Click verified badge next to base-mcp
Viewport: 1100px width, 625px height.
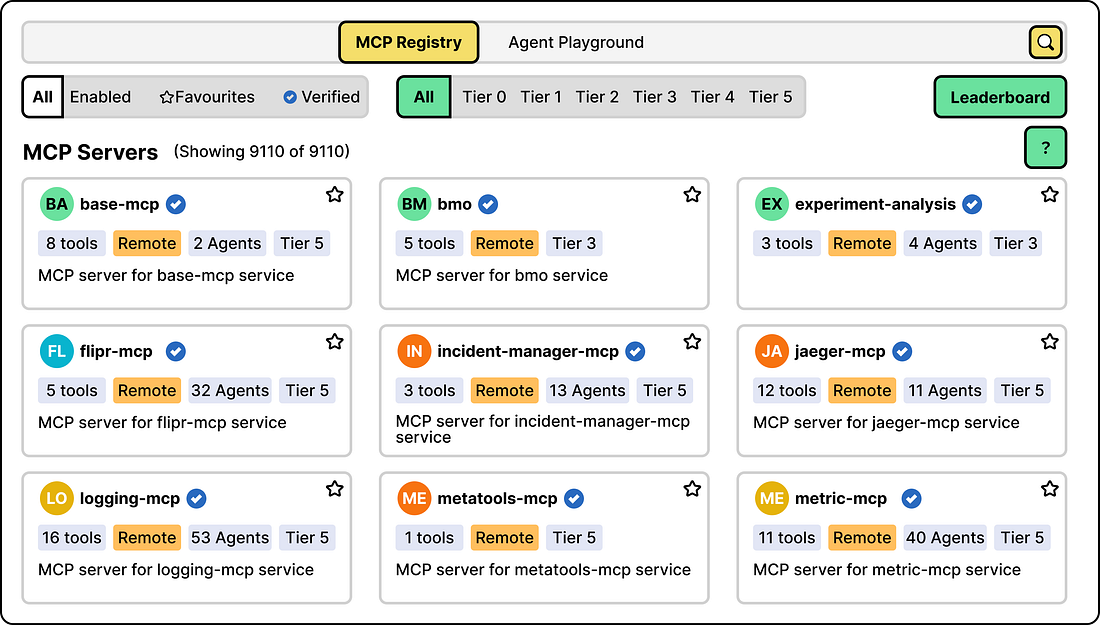(175, 204)
